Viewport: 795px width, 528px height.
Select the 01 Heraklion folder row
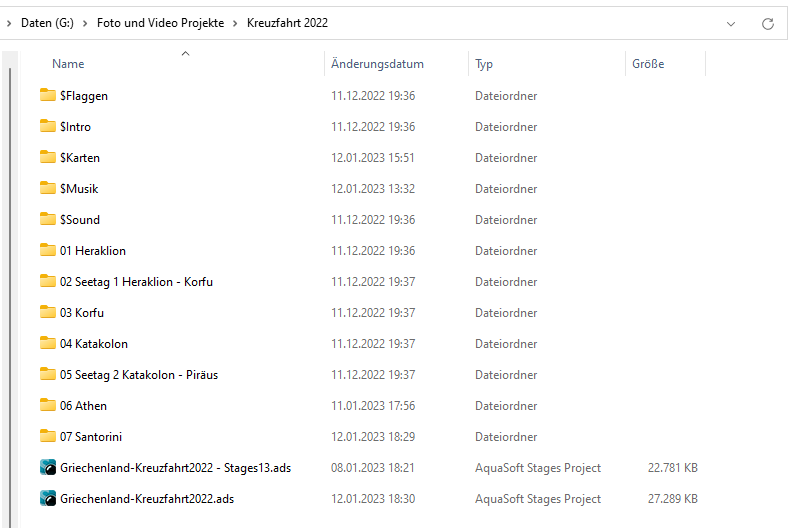point(93,251)
